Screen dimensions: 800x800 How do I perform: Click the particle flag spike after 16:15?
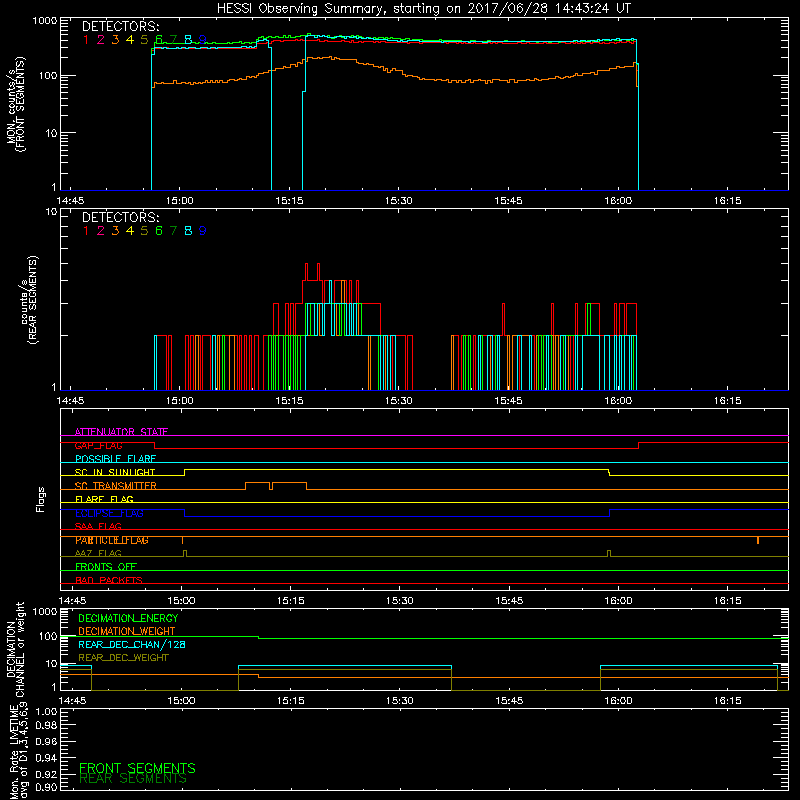pyautogui.click(x=758, y=540)
